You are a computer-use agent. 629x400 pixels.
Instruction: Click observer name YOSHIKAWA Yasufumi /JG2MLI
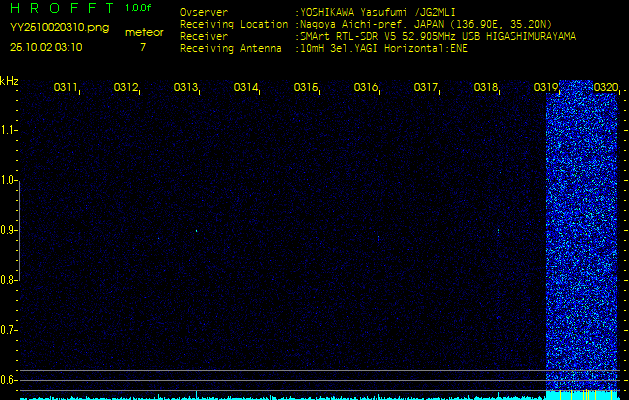pos(377,12)
